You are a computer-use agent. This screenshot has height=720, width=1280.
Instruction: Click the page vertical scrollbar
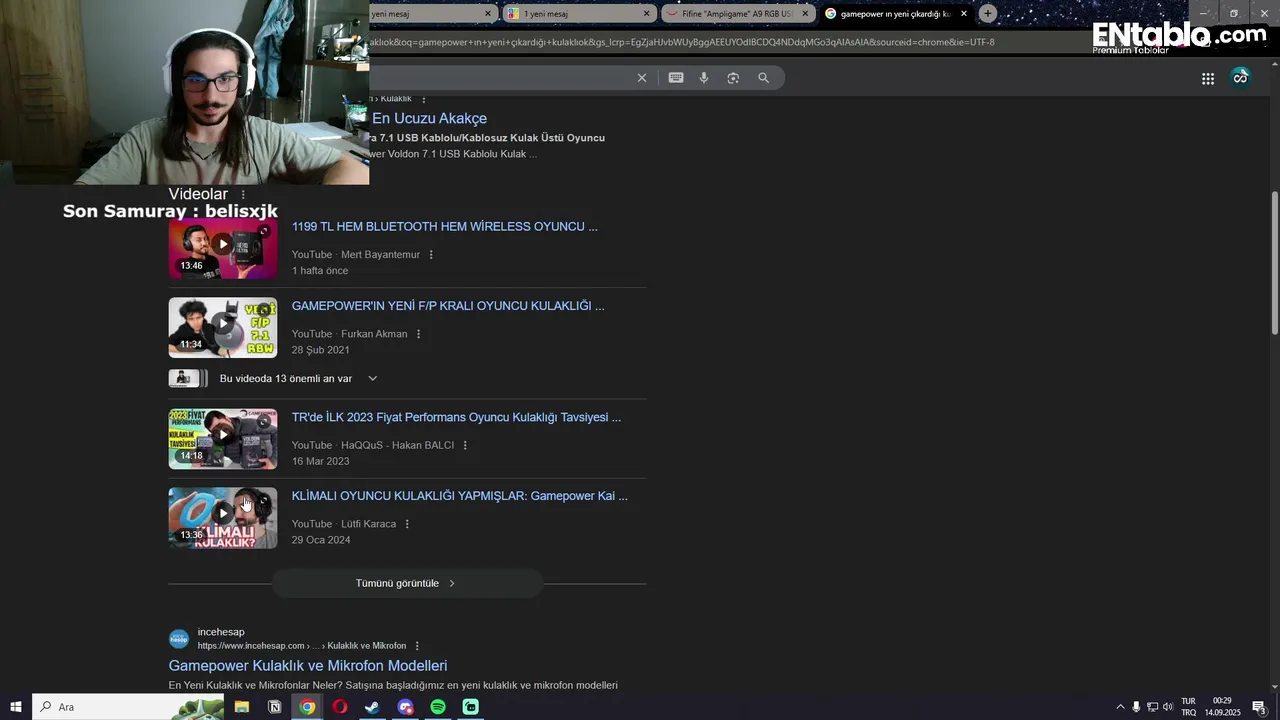[1274, 263]
